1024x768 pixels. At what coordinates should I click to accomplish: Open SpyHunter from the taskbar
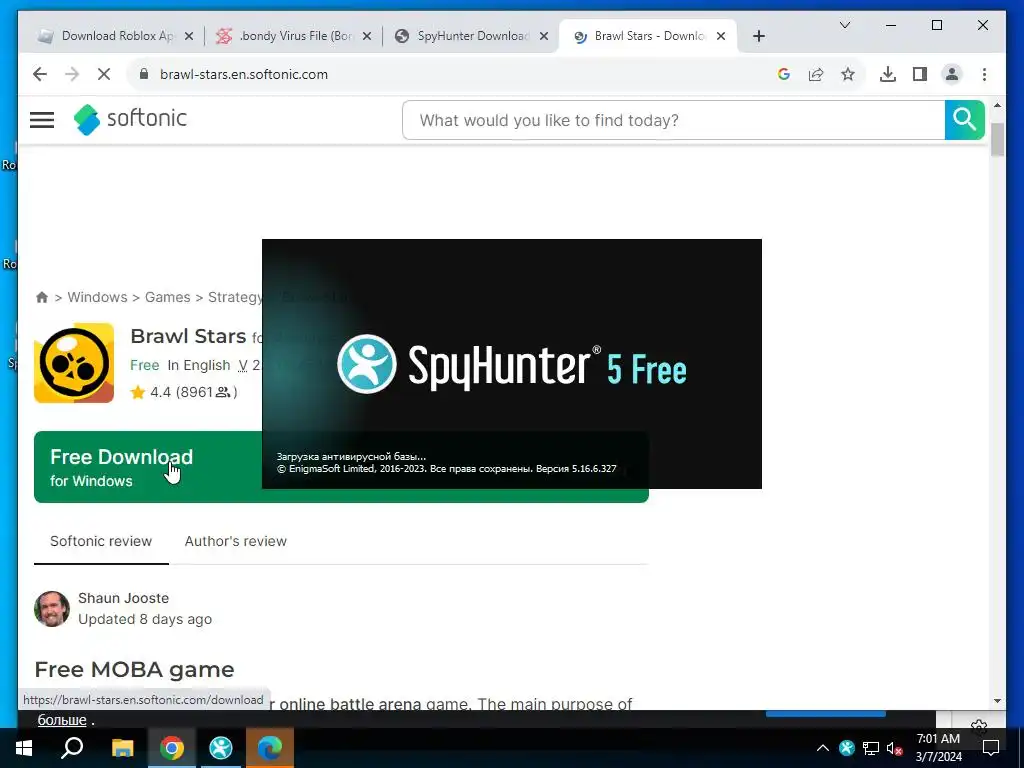click(221, 748)
